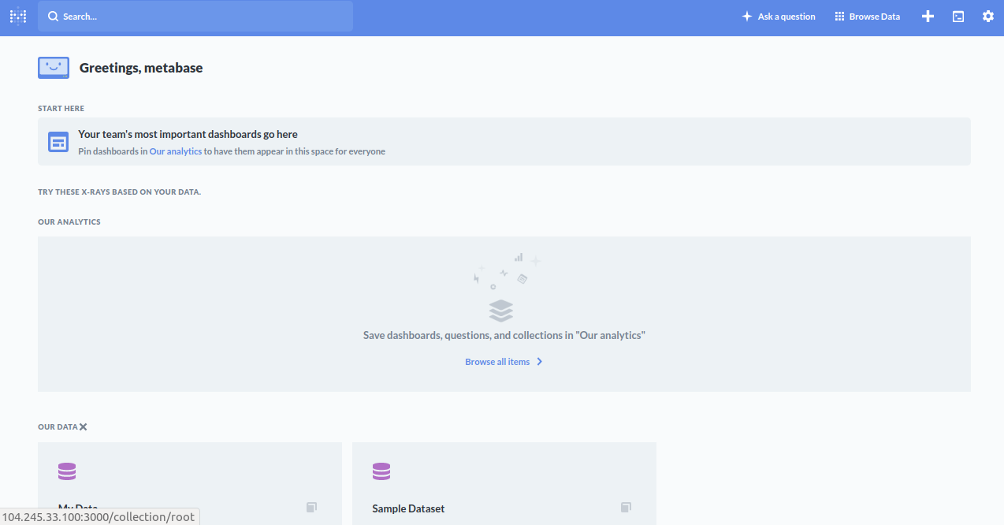Click the START HERE heading
1004x527 pixels.
click(61, 109)
